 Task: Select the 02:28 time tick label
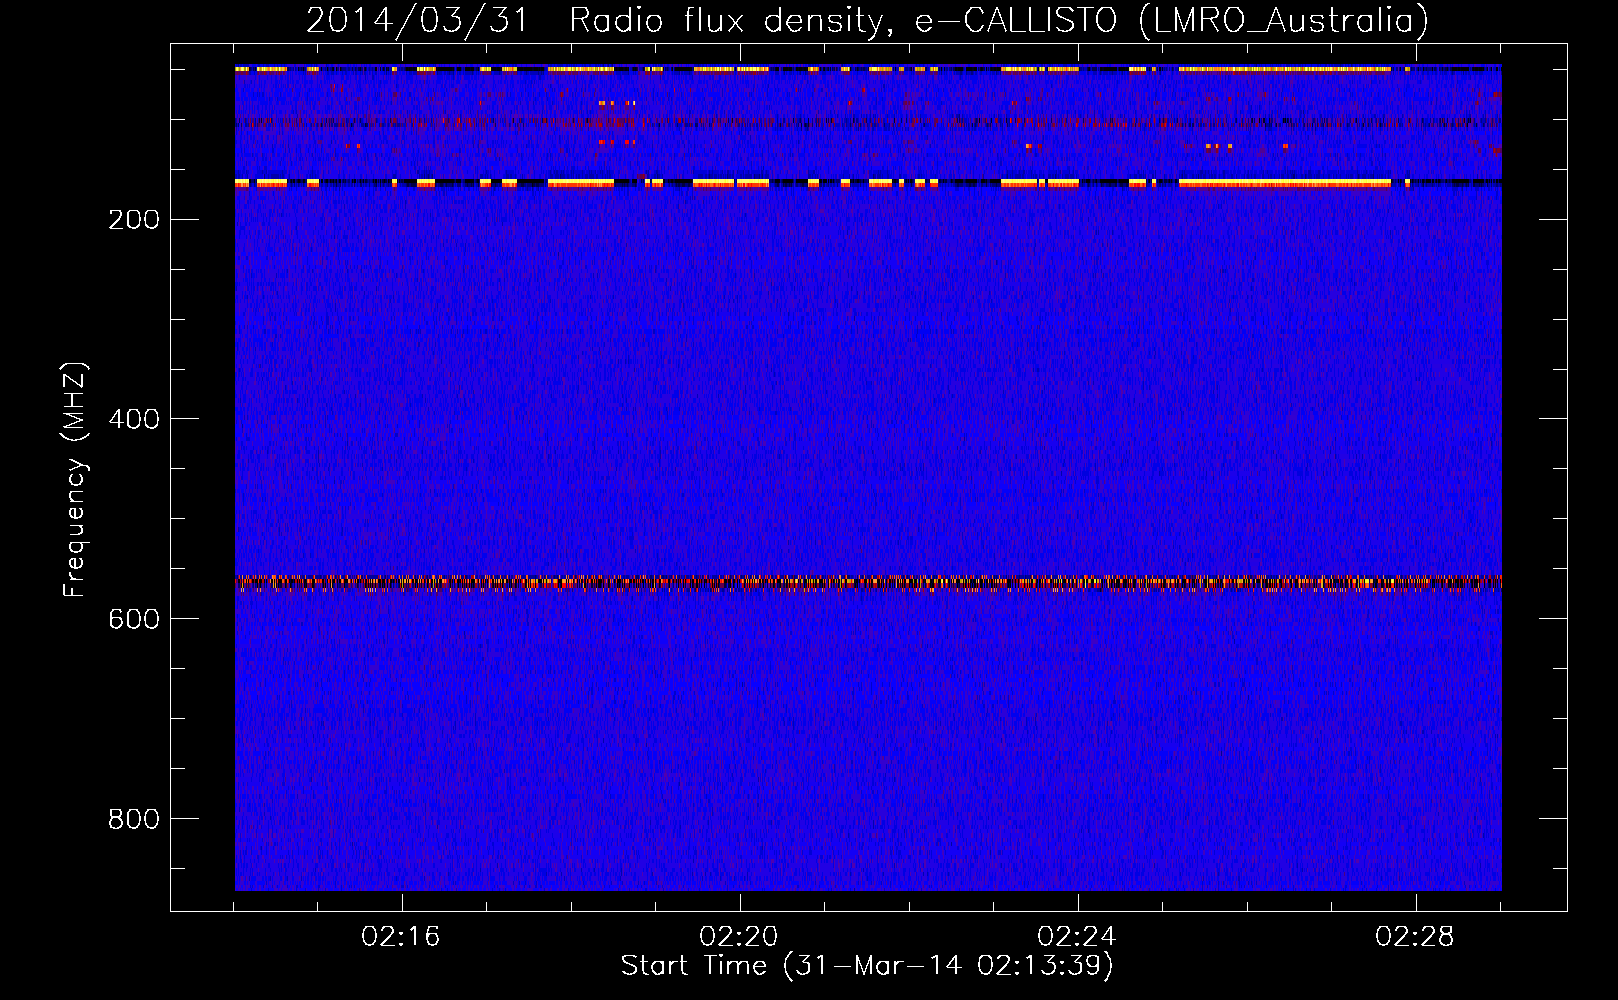pyautogui.click(x=1415, y=937)
